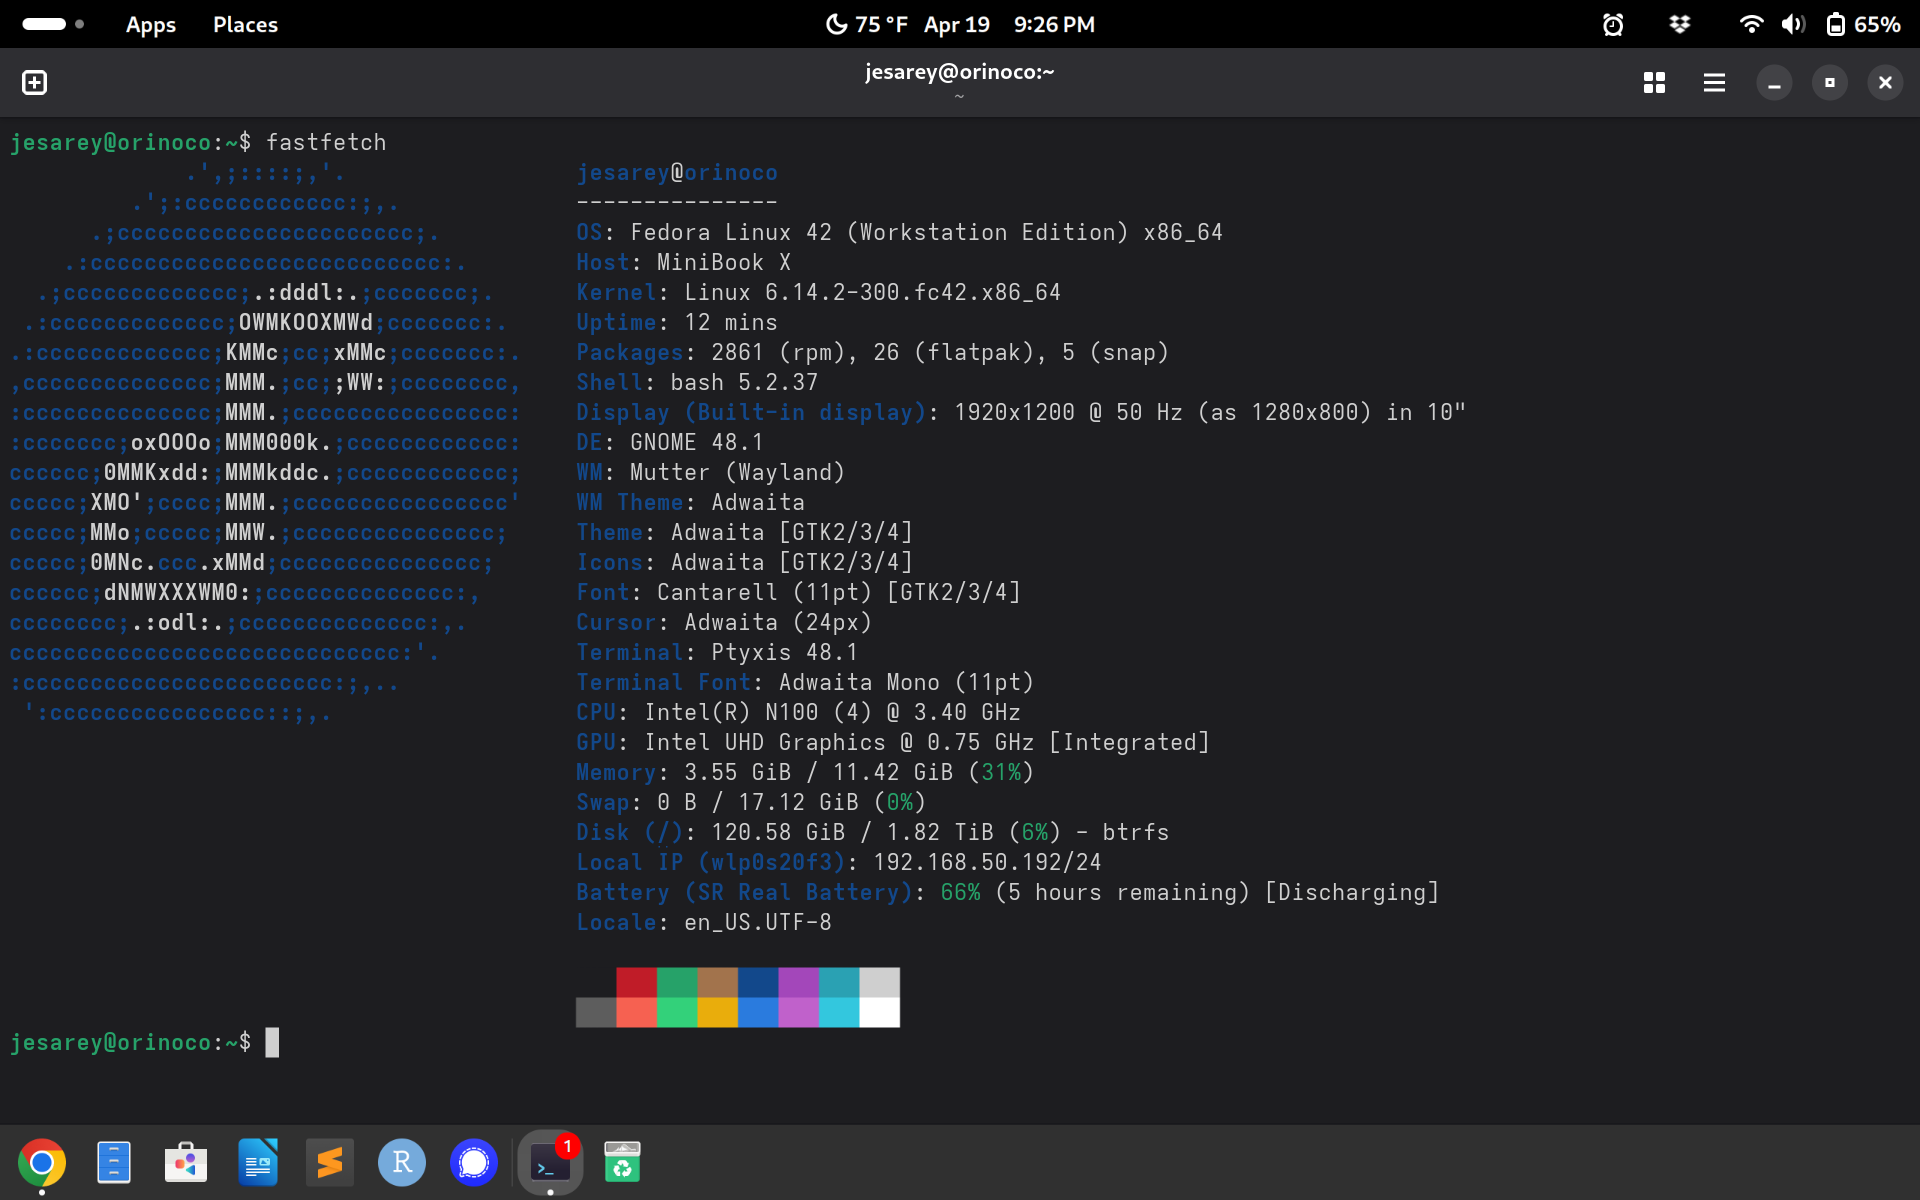Open the Trash from the dock

622,1162
